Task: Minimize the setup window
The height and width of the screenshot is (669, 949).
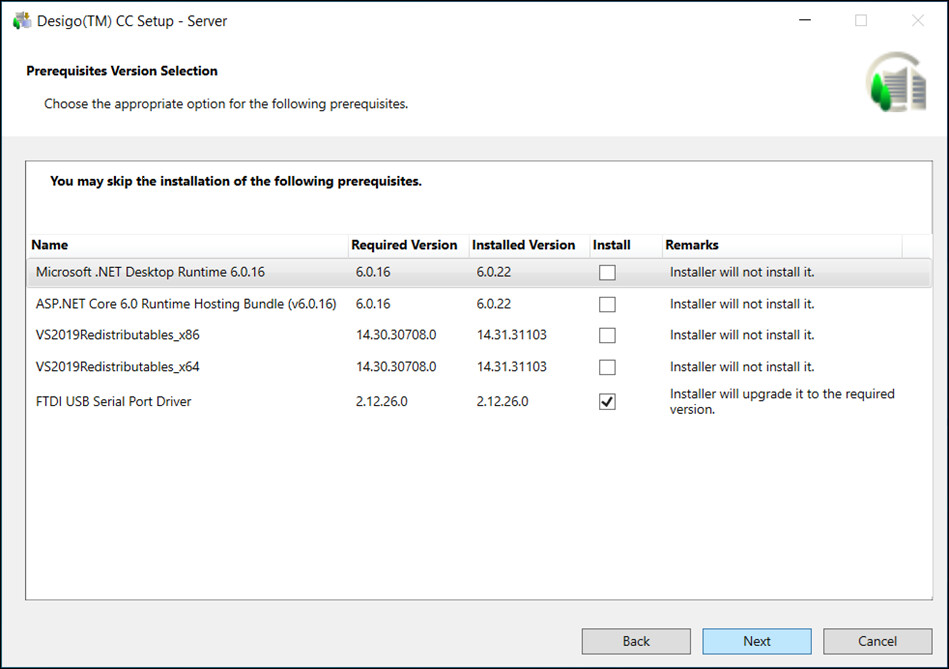Action: coord(803,21)
